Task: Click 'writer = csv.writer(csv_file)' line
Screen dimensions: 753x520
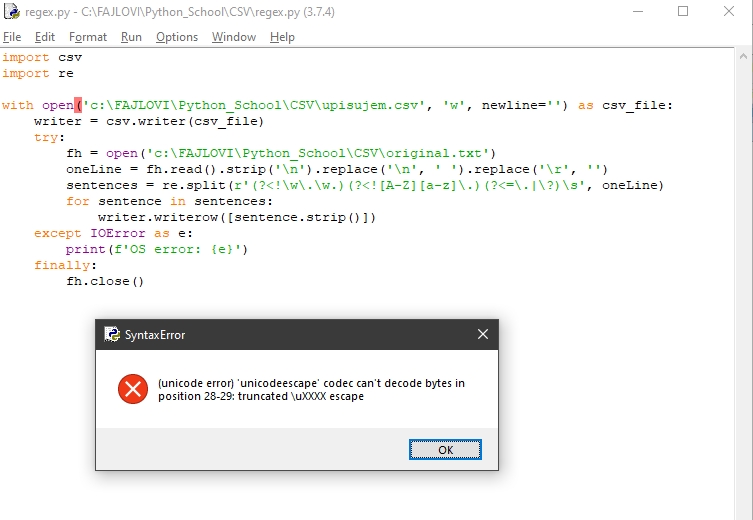Action: (x=149, y=121)
